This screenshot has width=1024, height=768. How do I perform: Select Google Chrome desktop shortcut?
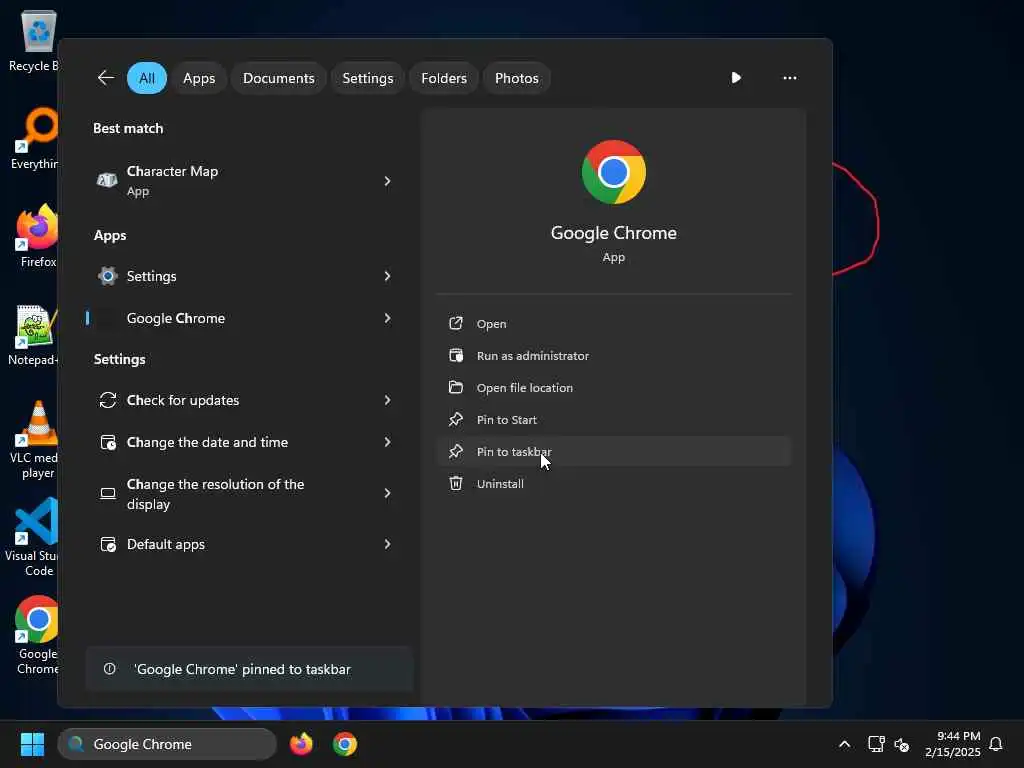click(36, 635)
